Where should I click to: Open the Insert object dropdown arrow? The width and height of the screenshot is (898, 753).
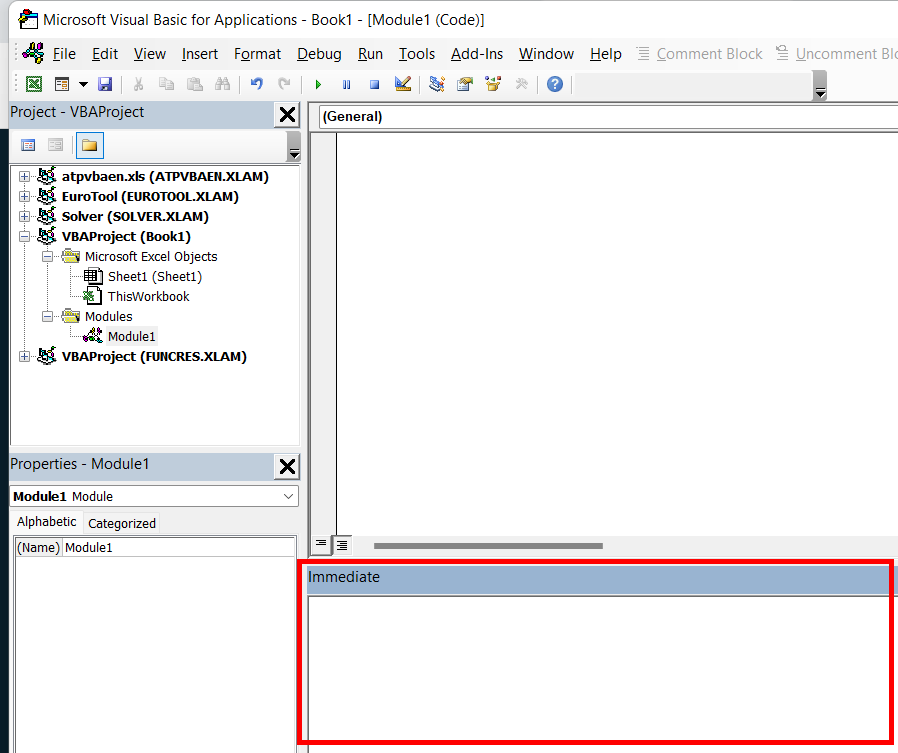tap(83, 84)
